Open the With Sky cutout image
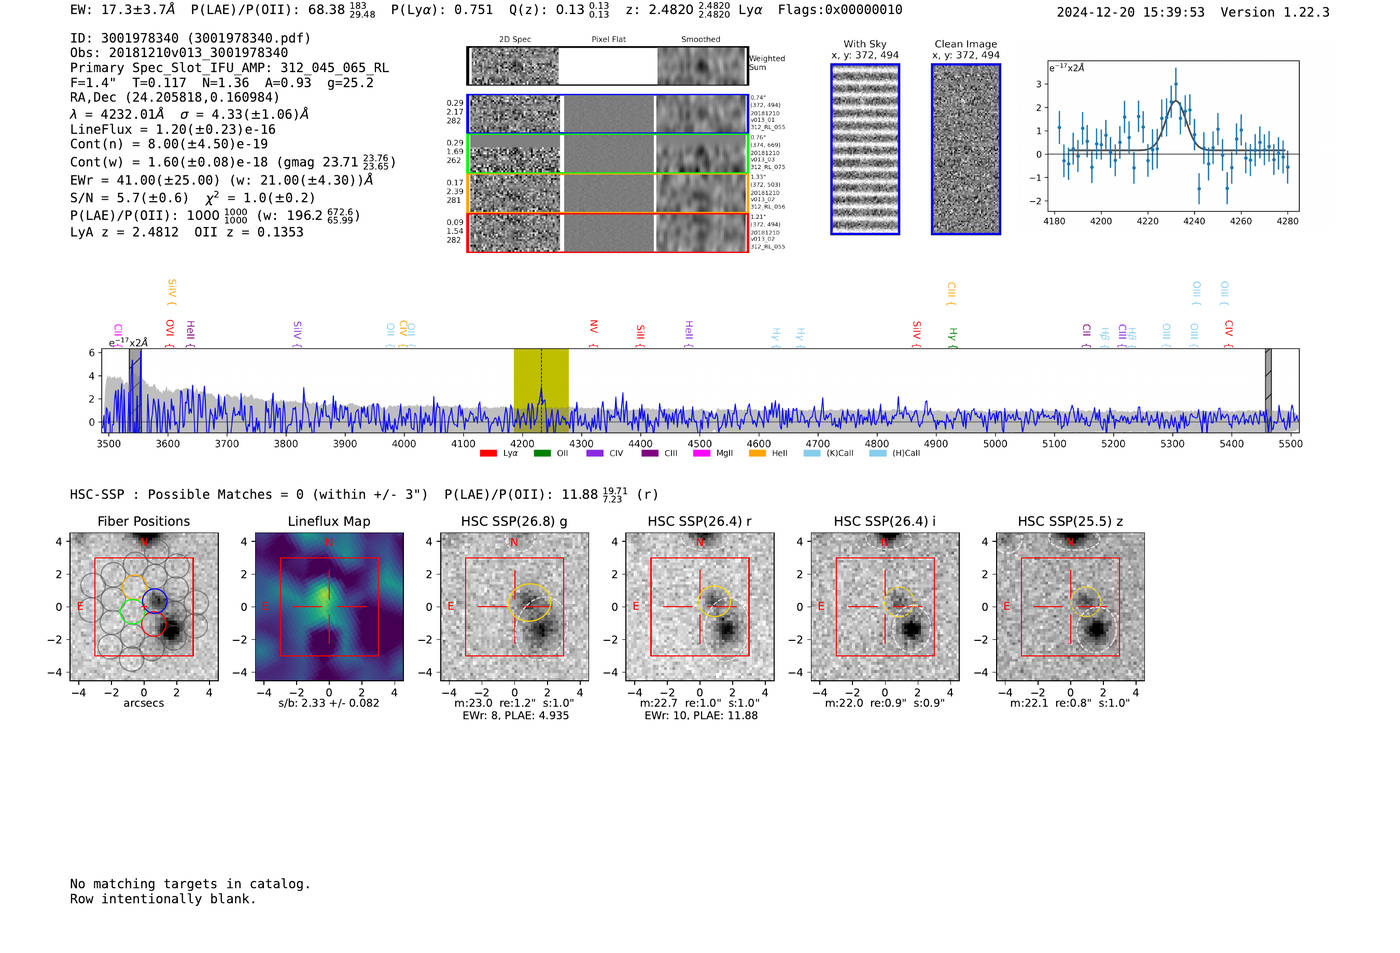The width and height of the screenshot is (1400, 953). pyautogui.click(x=865, y=149)
